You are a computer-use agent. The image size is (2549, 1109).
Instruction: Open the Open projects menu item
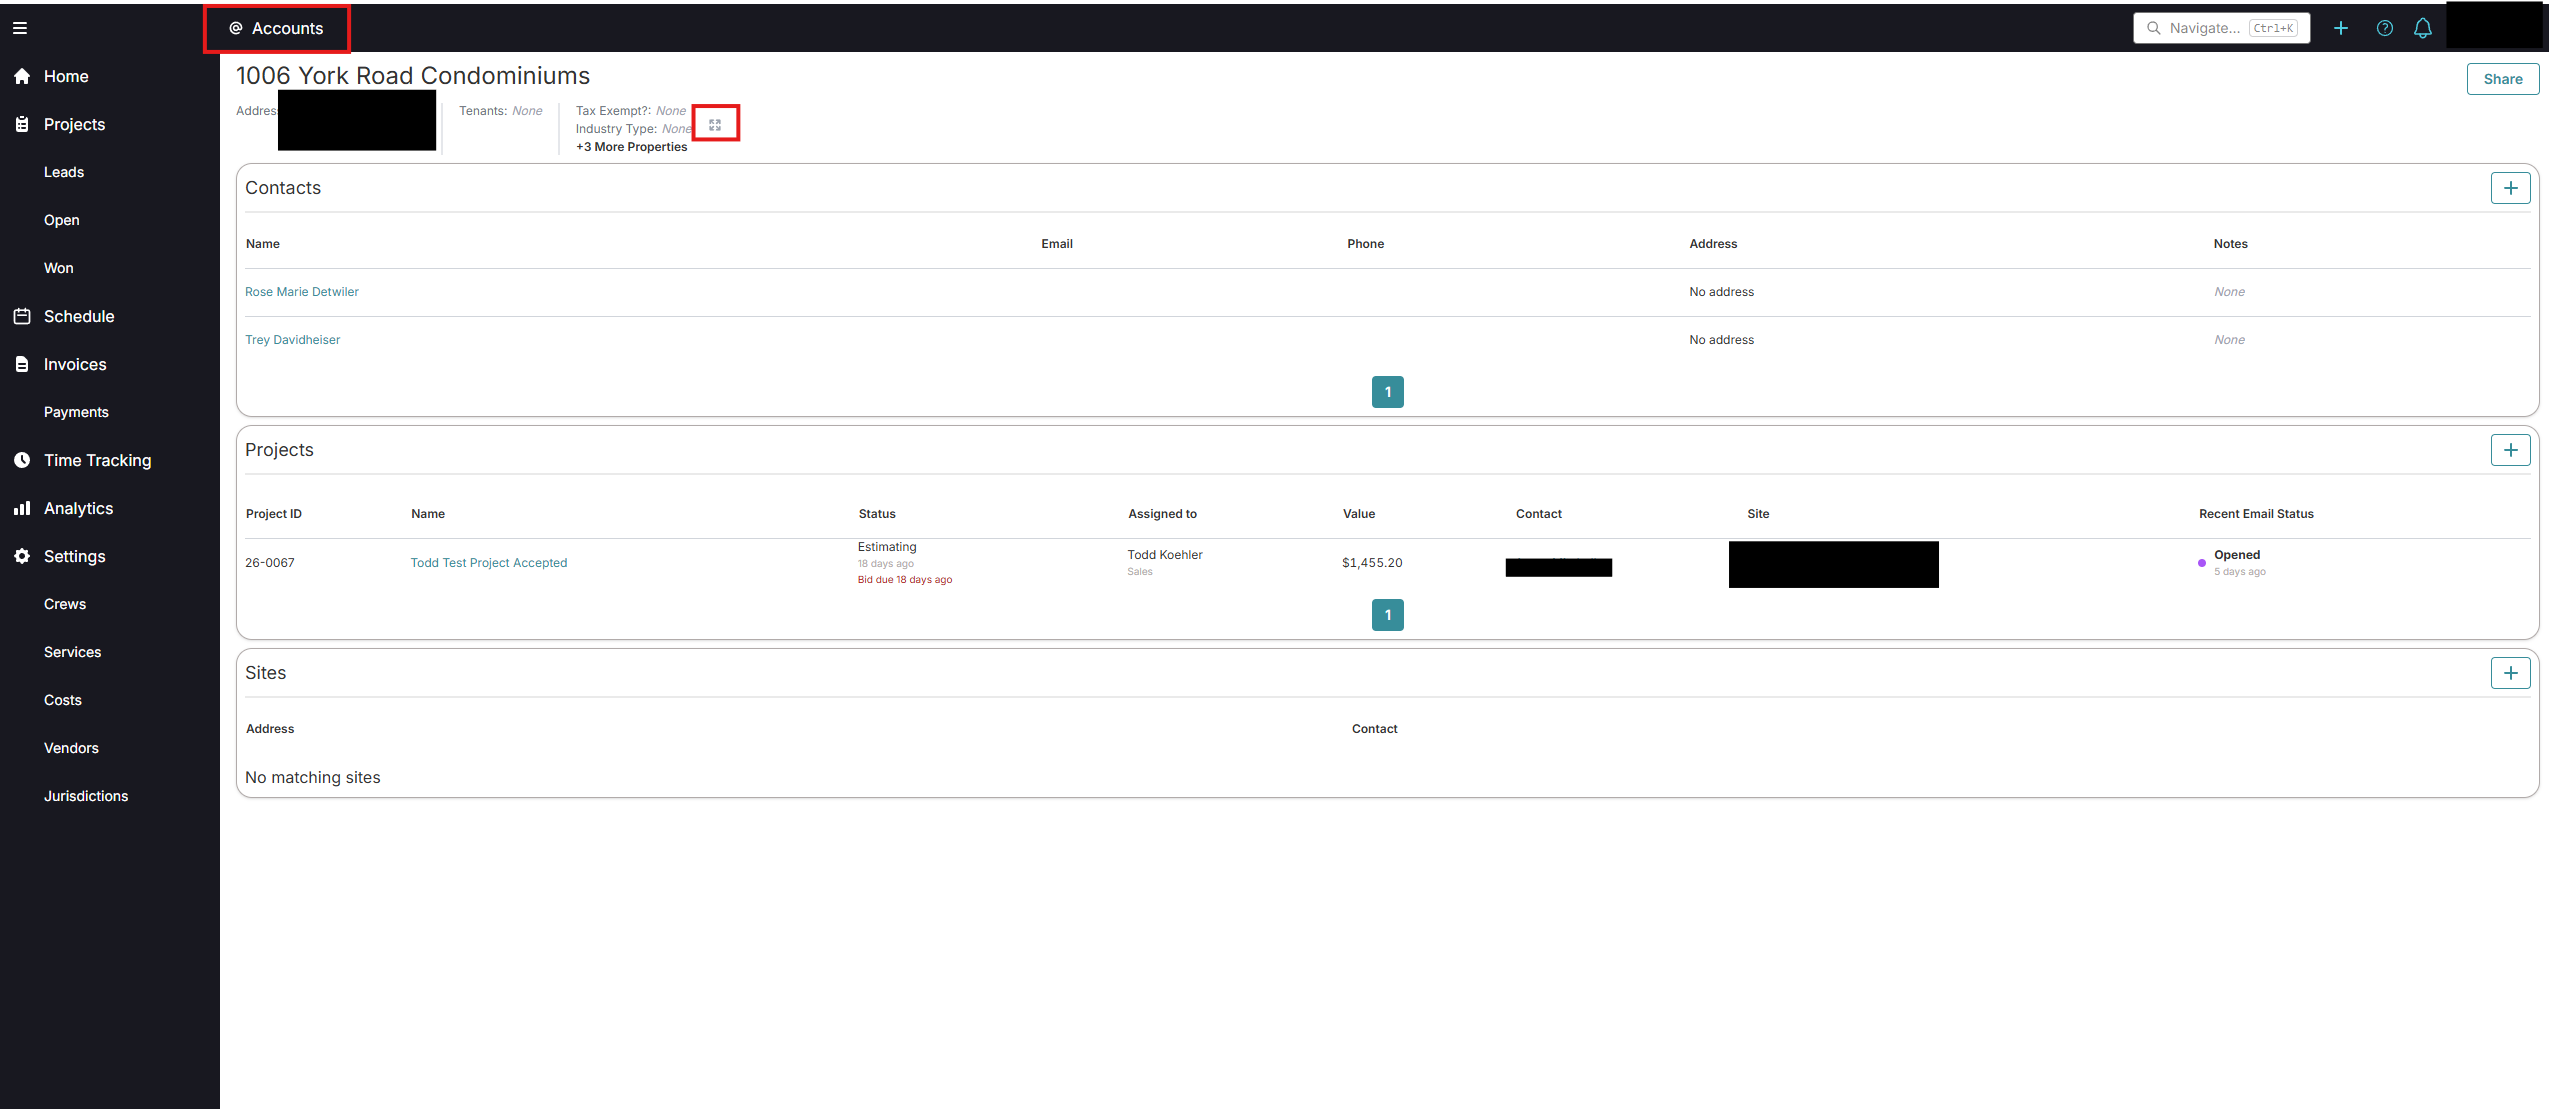pyautogui.click(x=62, y=220)
